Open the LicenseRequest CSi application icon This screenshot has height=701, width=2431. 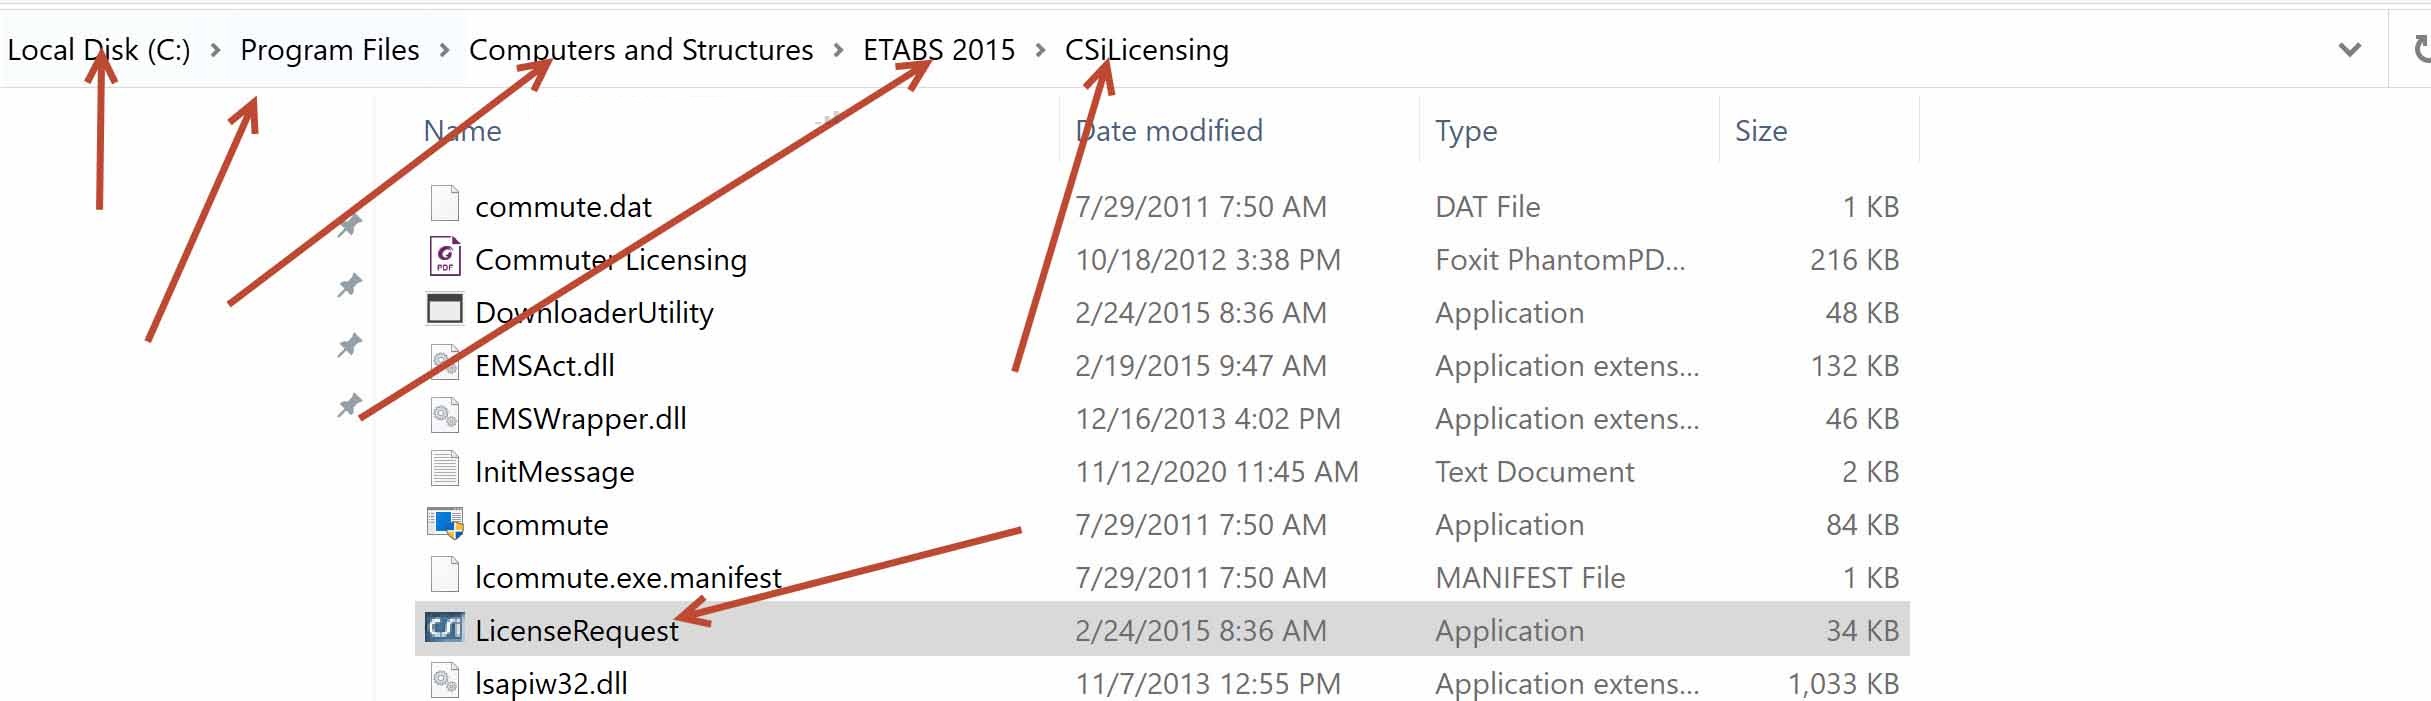click(x=444, y=629)
